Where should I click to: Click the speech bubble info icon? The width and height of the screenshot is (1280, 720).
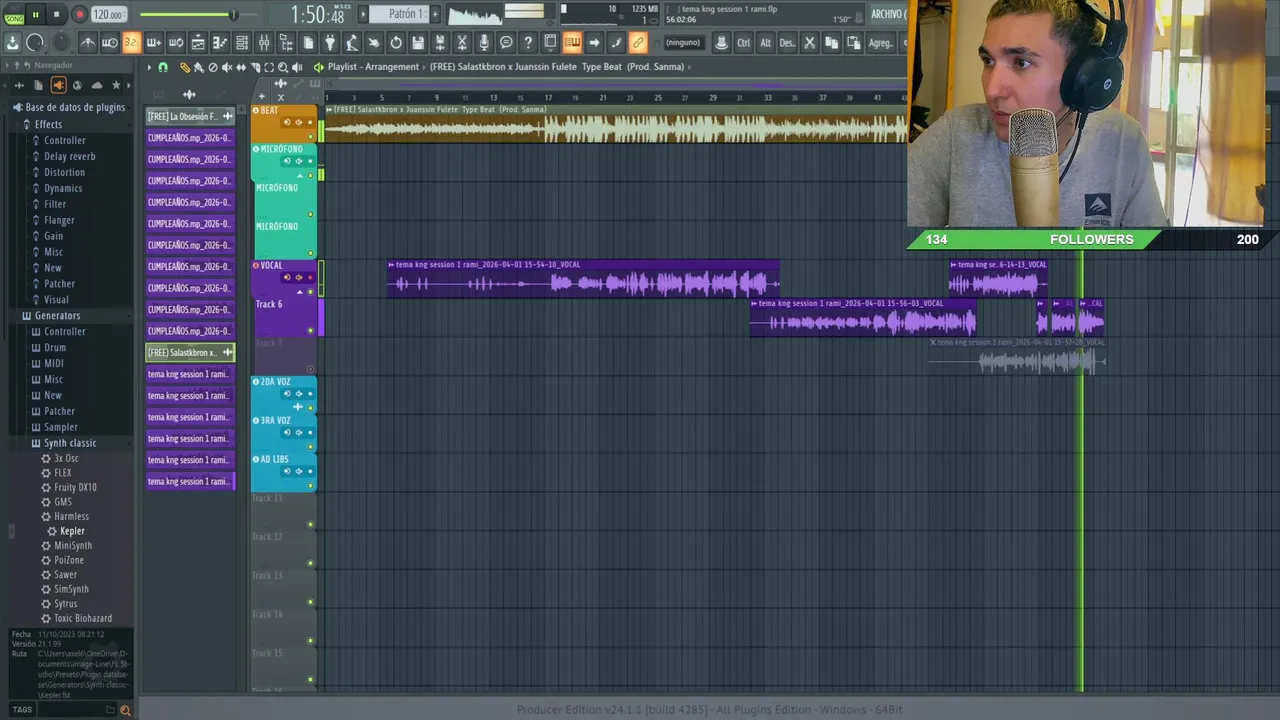[x=506, y=42]
